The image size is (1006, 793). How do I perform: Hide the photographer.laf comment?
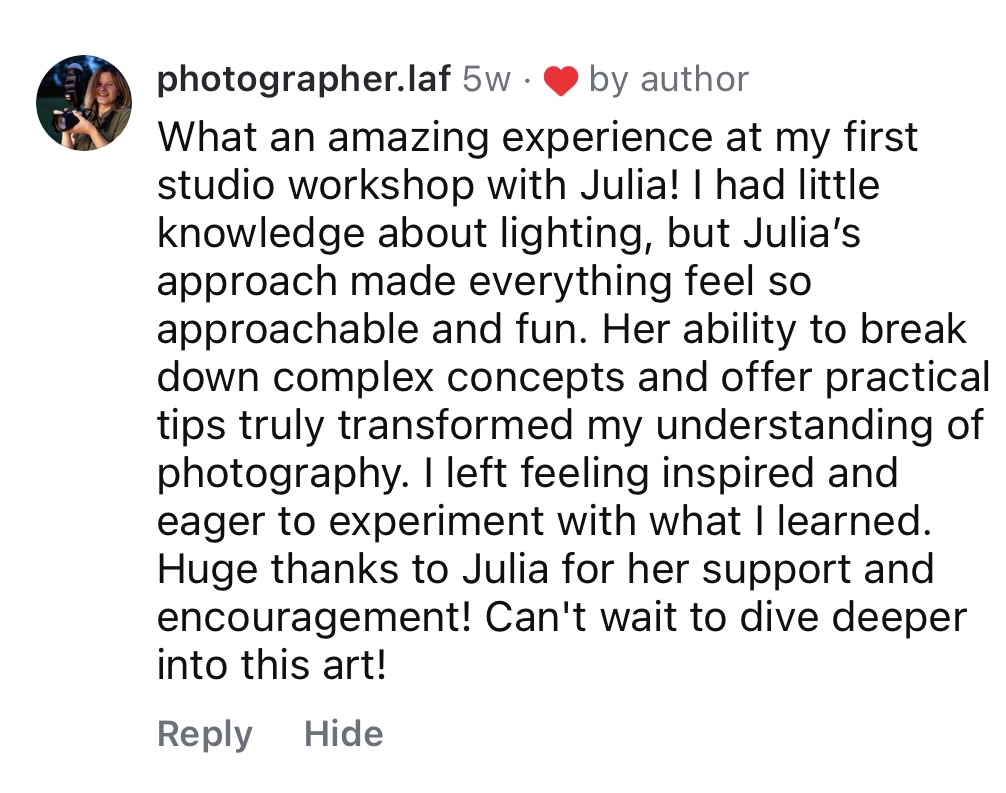tap(343, 735)
